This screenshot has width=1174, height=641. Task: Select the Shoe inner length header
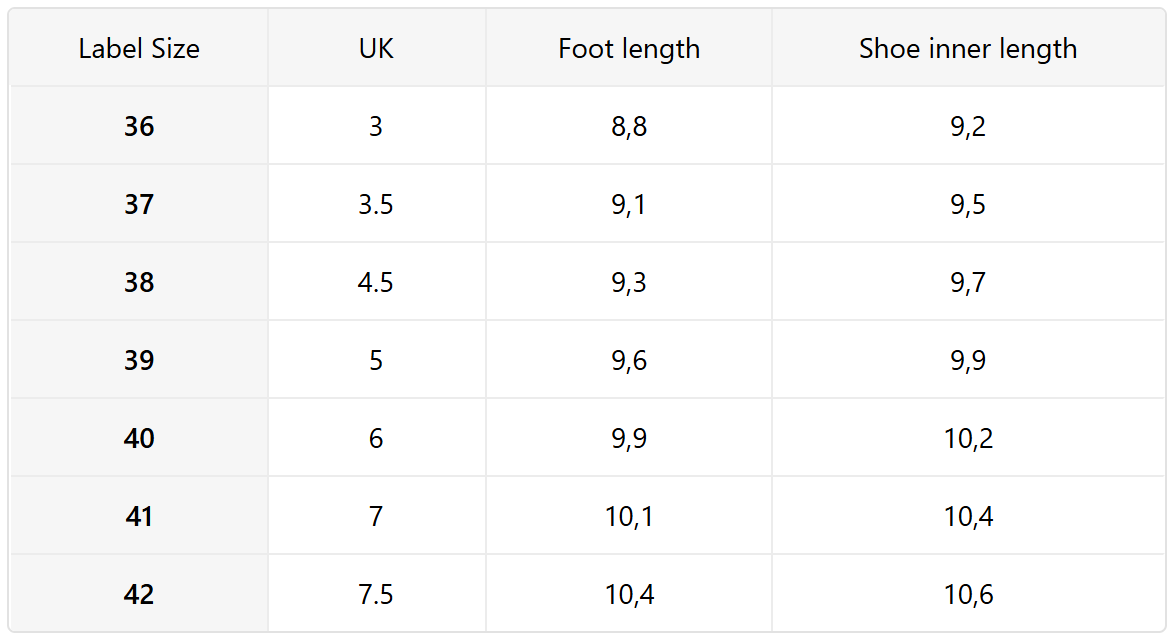pyautogui.click(x=968, y=49)
